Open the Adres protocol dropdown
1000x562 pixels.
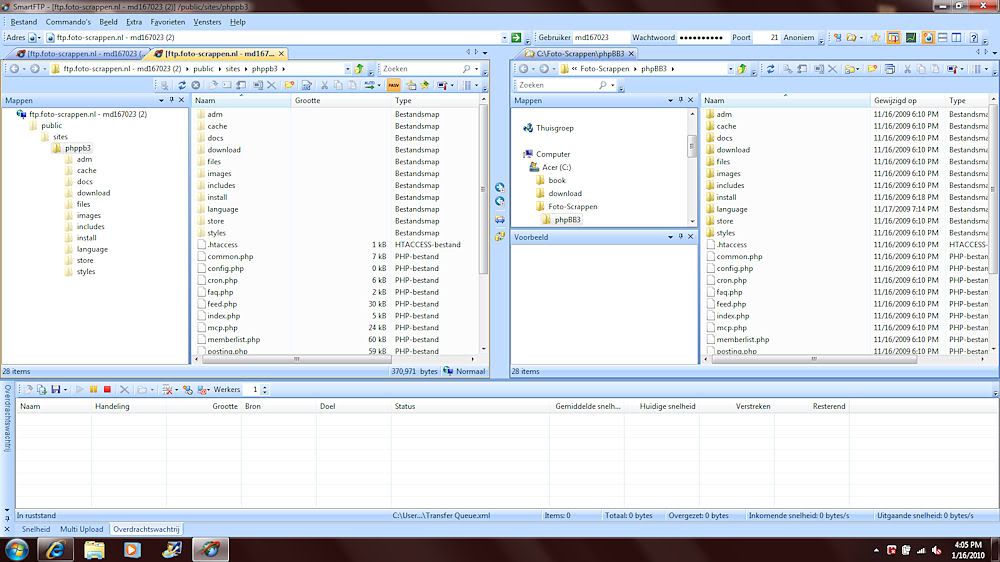[x=39, y=38]
